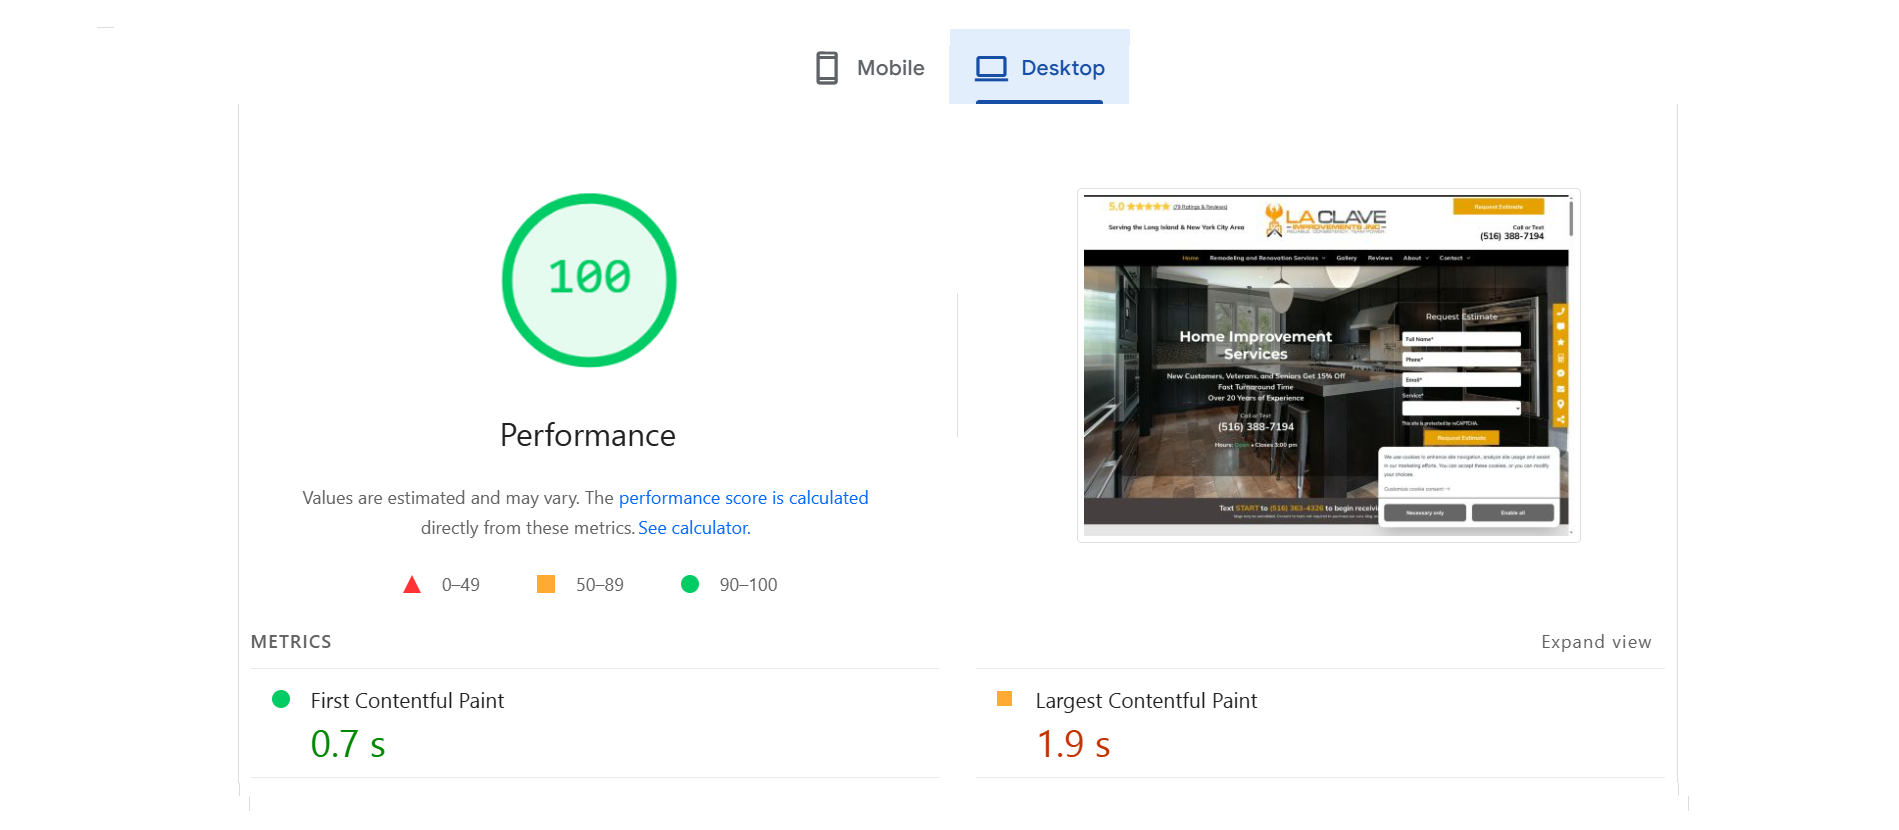Click the green dot beside First Contentful Paint
Viewport: 1899px width, 830px height.
point(281,700)
